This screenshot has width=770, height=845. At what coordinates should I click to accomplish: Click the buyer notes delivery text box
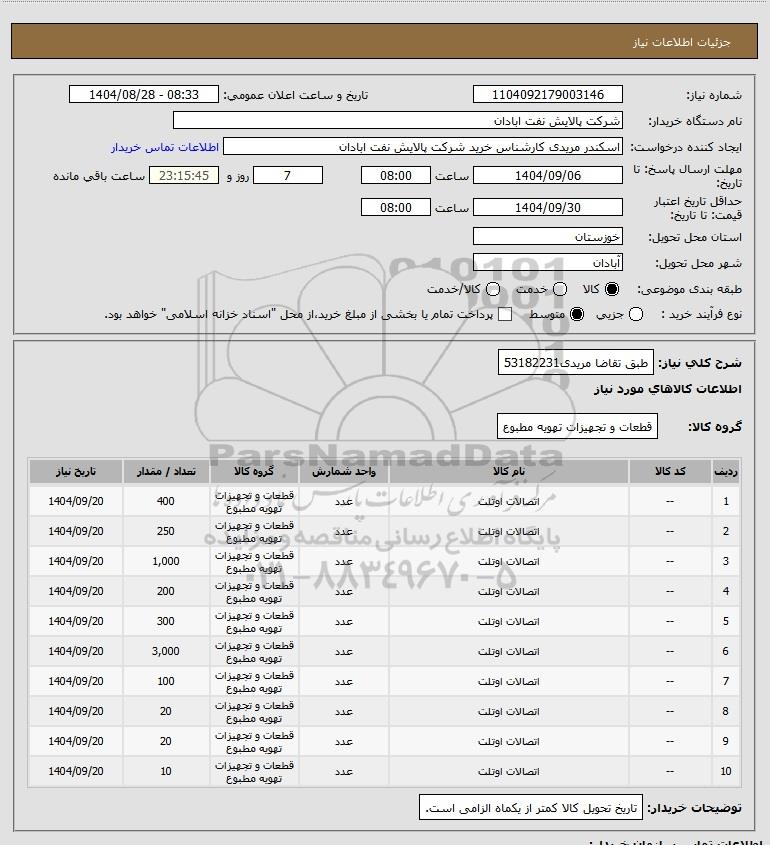tap(531, 808)
